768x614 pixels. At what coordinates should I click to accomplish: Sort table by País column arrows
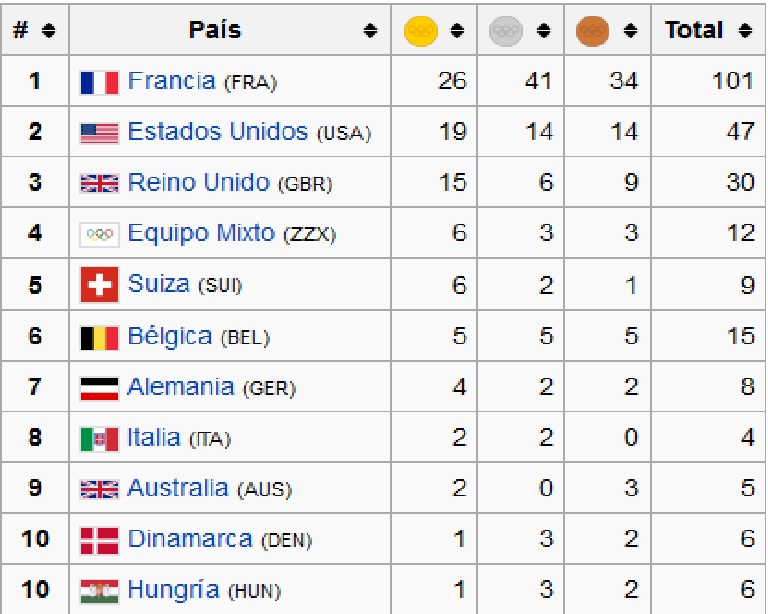click(x=370, y=31)
